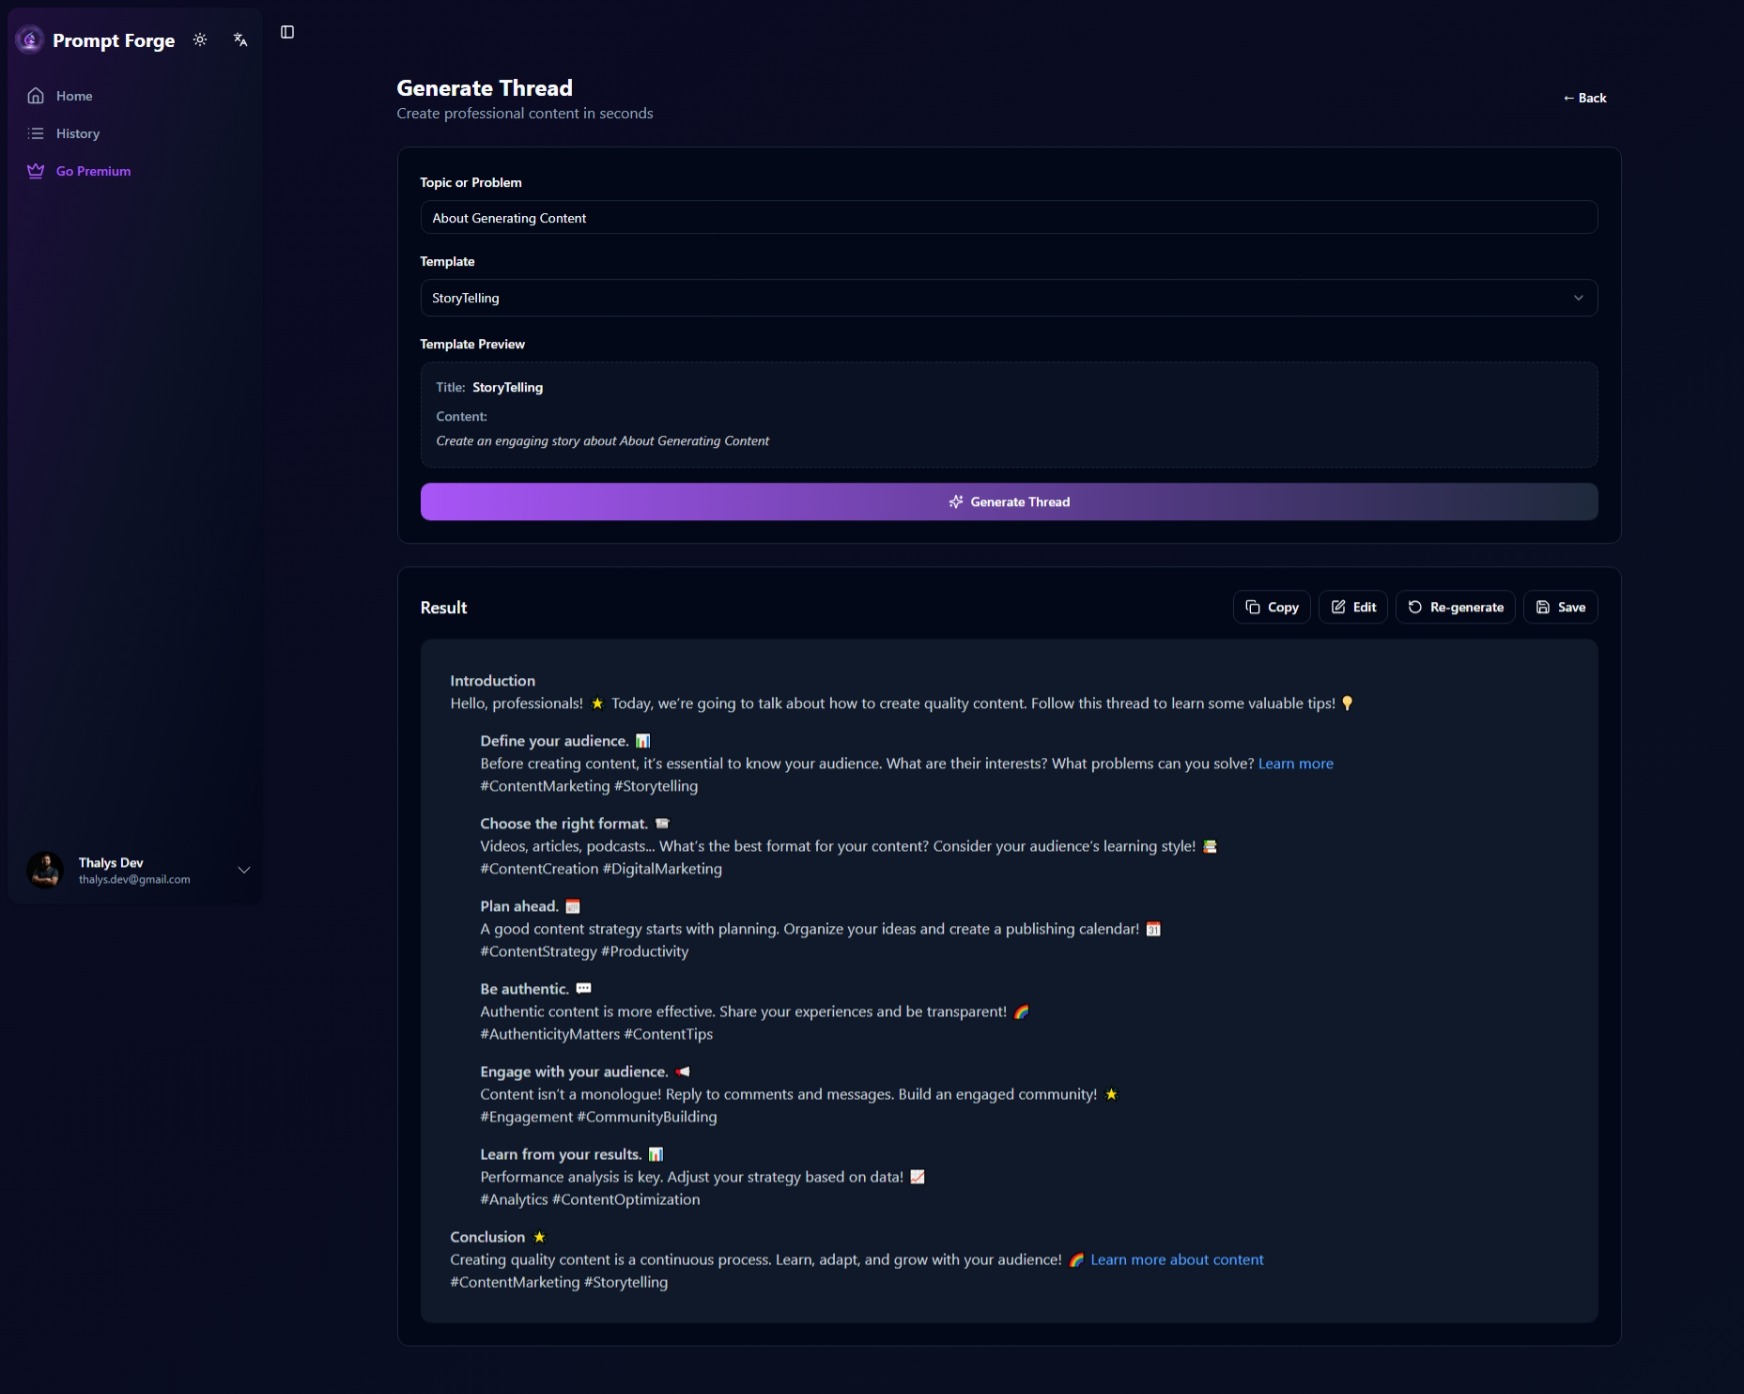
Task: Select the Edit pencil icon
Action: (x=1339, y=607)
